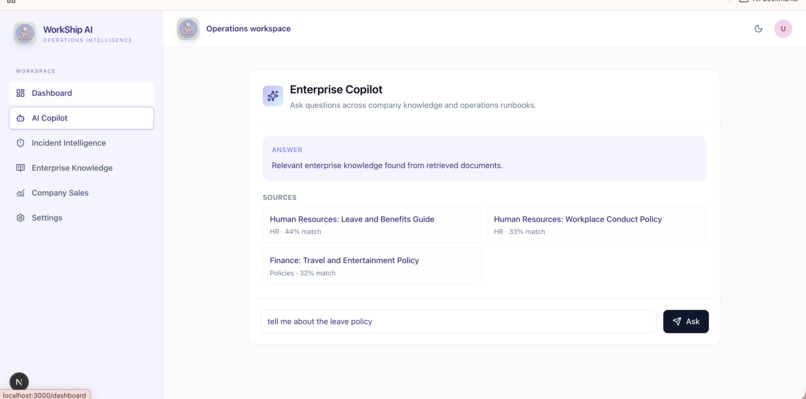The image size is (806, 399).
Task: Click the AI Copilot robot icon
Action: pyautogui.click(x=21, y=118)
